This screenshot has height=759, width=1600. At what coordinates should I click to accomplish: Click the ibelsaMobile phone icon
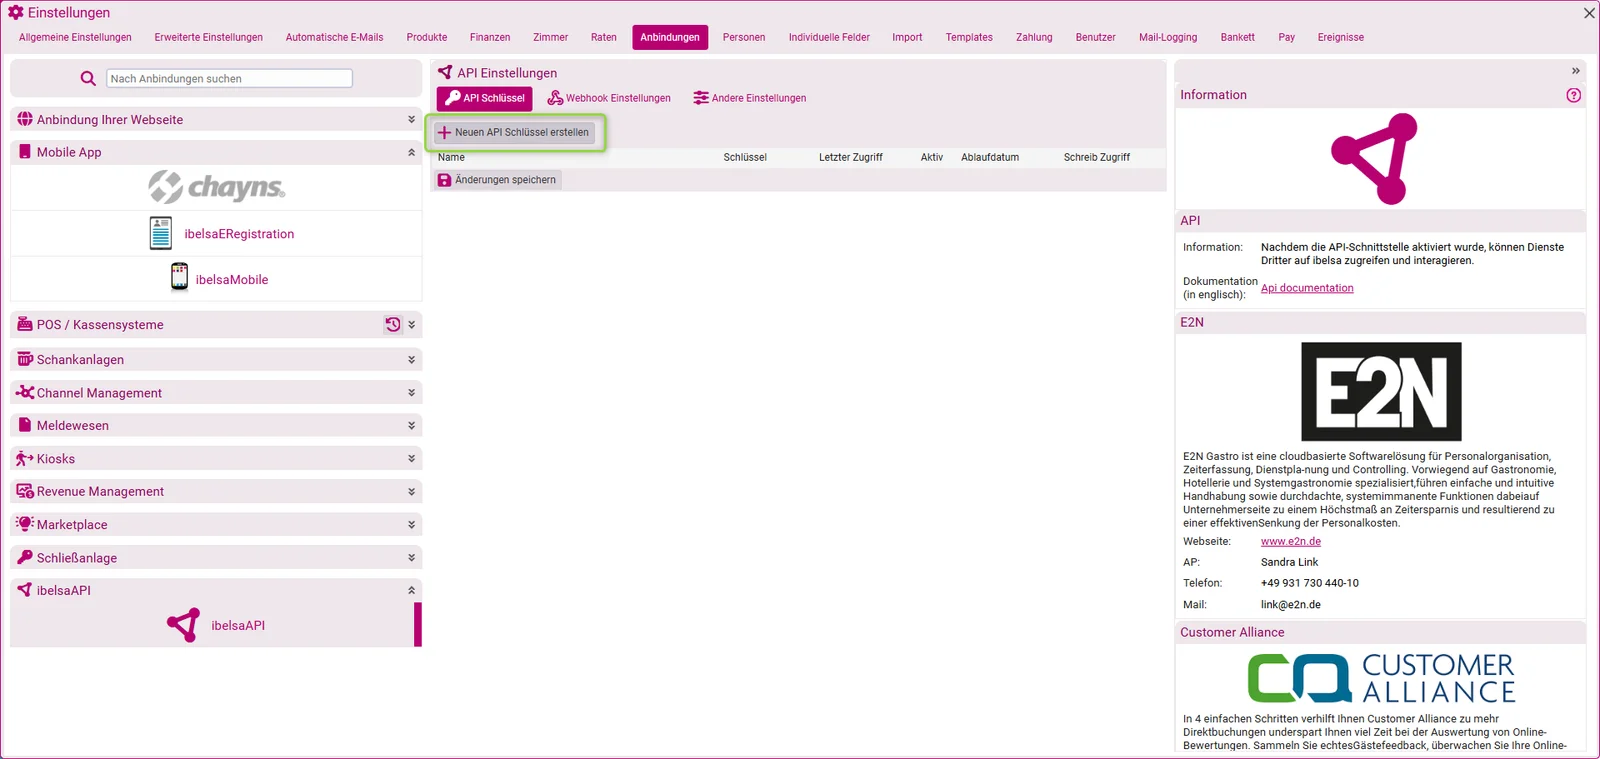click(179, 277)
